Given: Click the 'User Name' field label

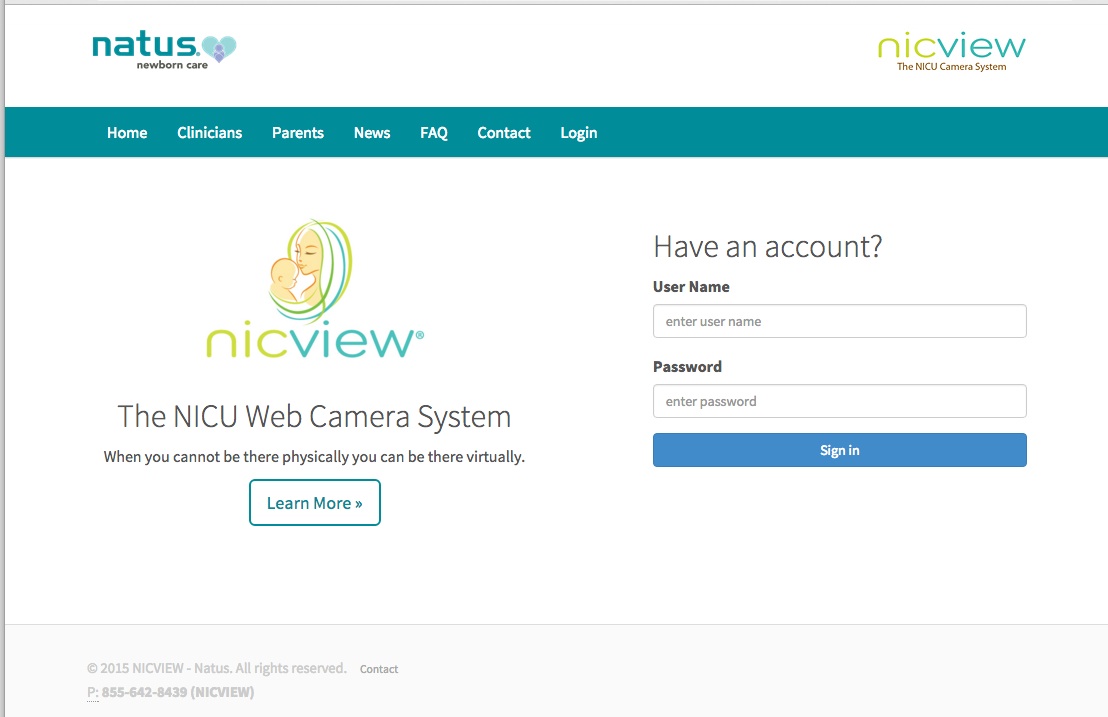Looking at the screenshot, I should point(691,287).
